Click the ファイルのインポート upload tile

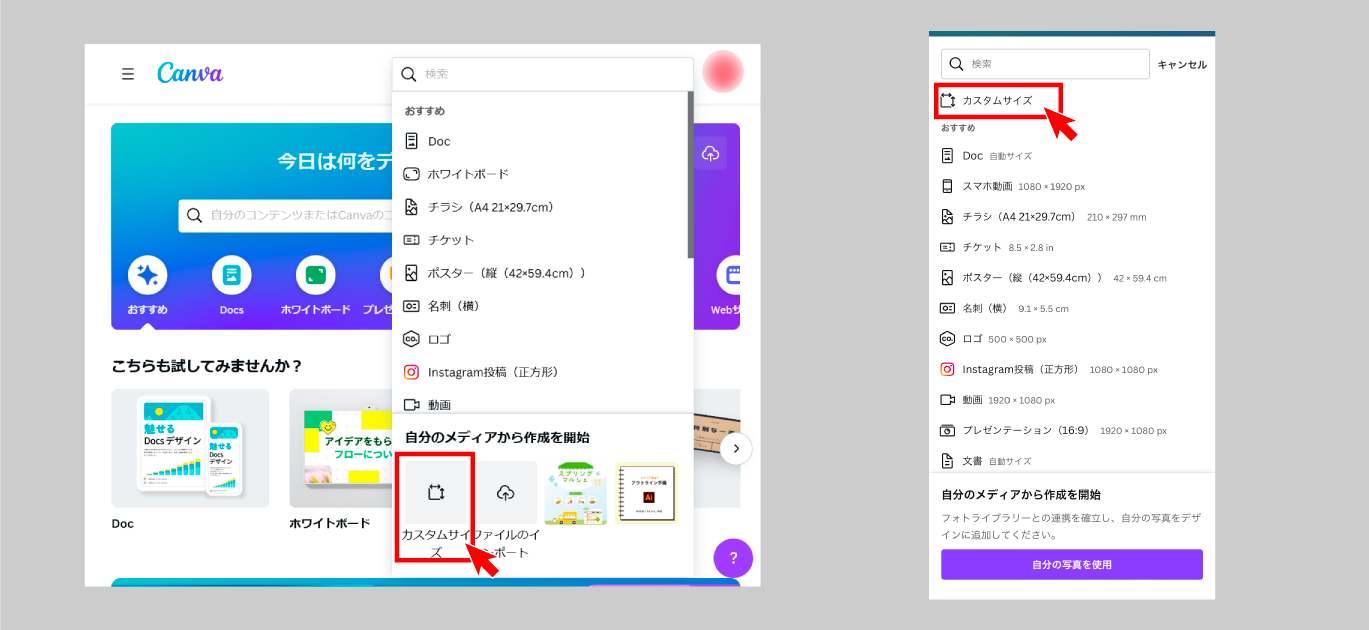click(x=506, y=493)
